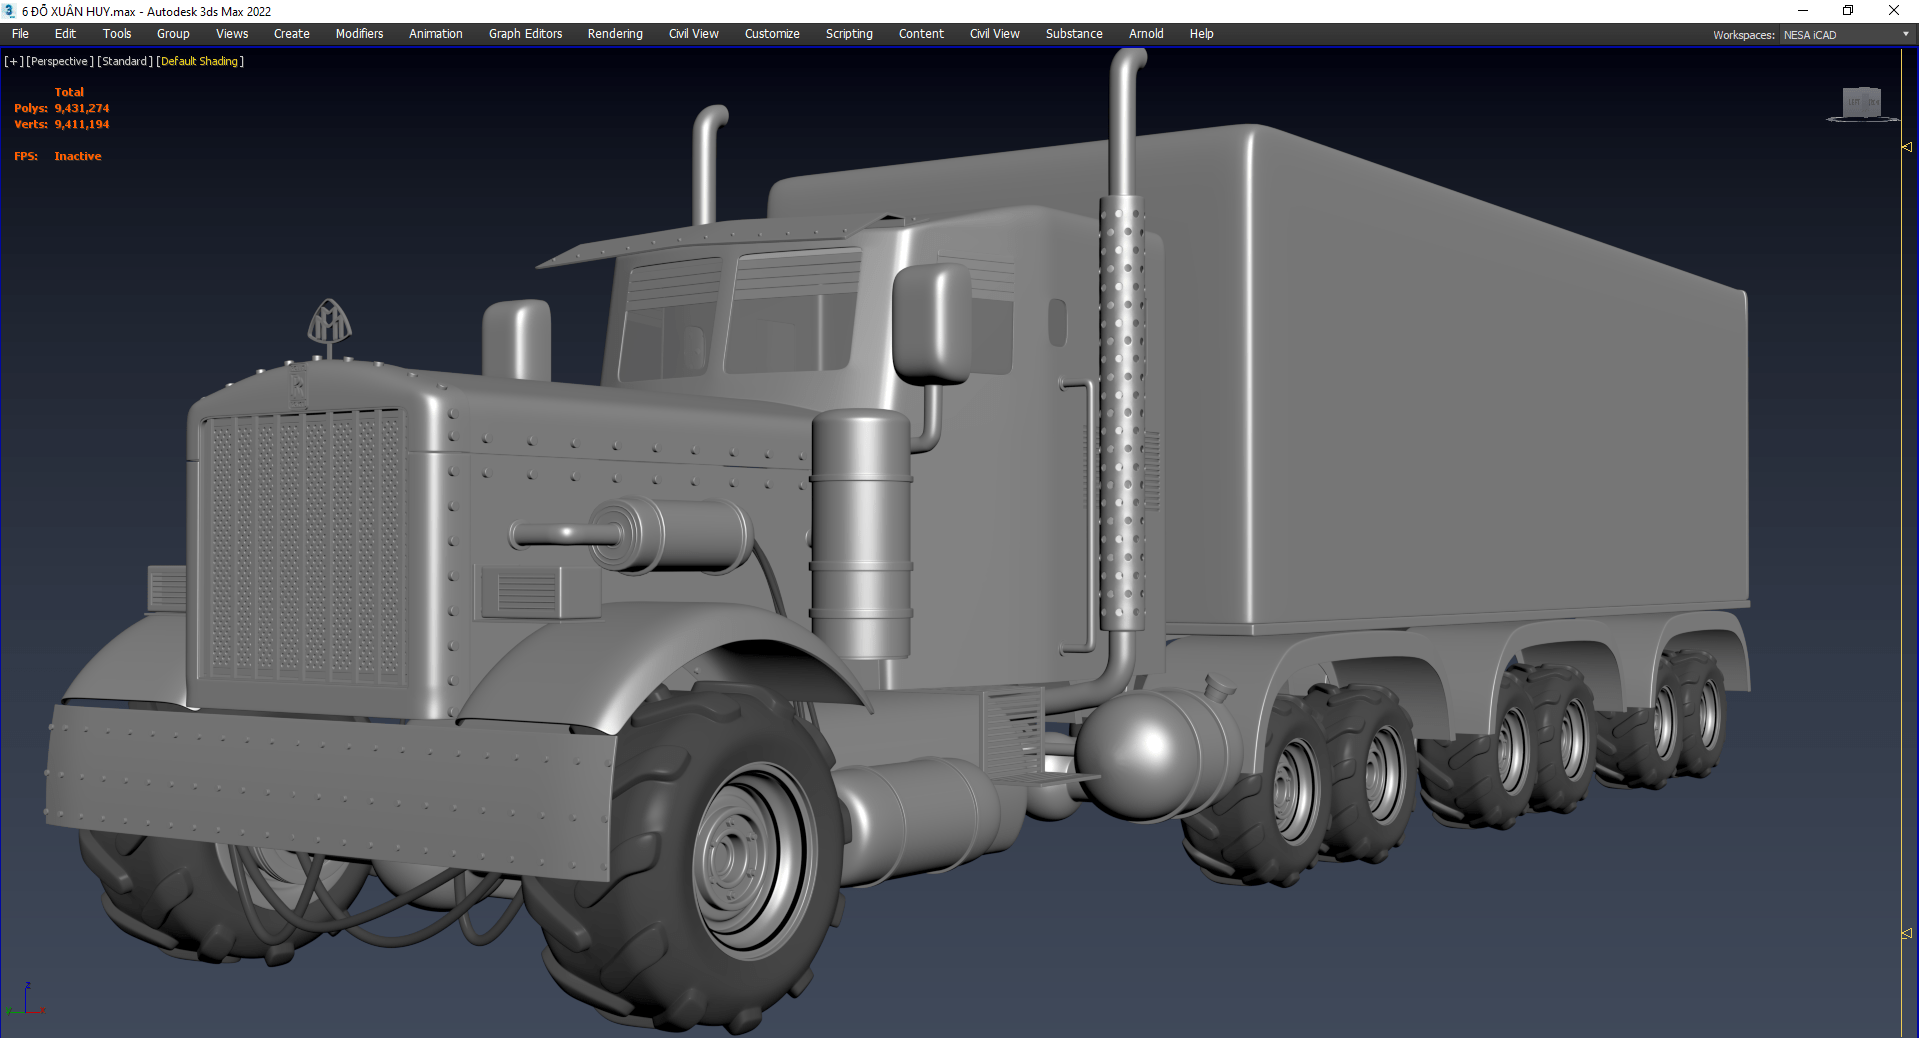Open the Arnold menu
Viewport: 1919px width, 1038px height.
pos(1146,34)
